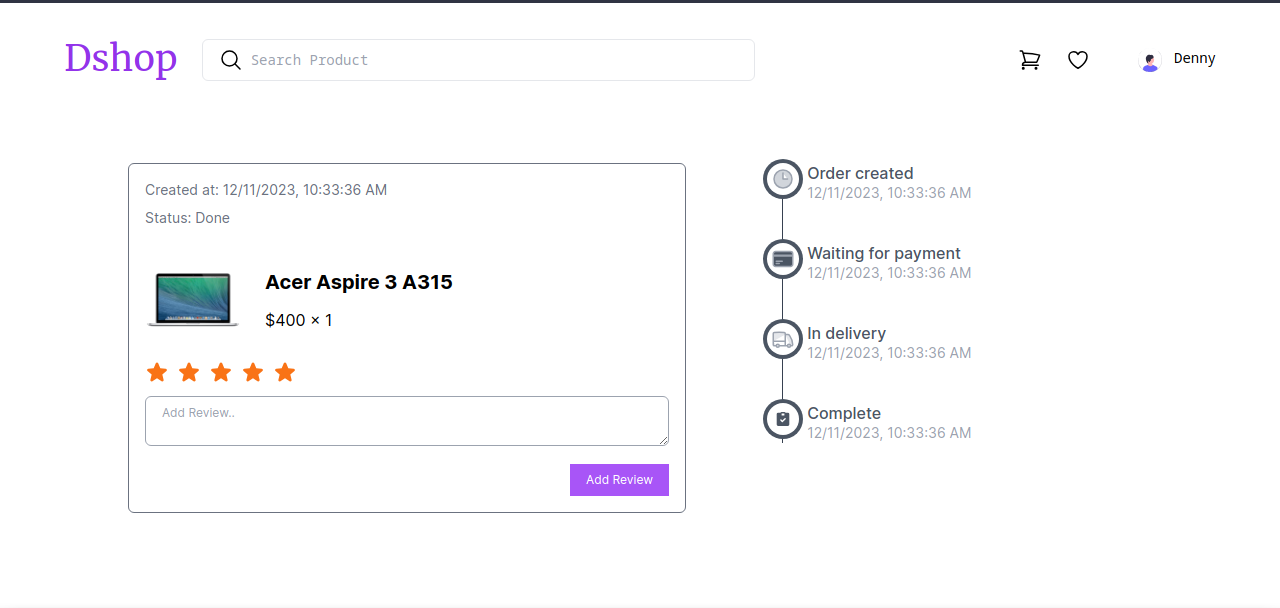The image size is (1280, 608).
Task: Open the Acer Aspire 3 A315 title
Action: [359, 282]
